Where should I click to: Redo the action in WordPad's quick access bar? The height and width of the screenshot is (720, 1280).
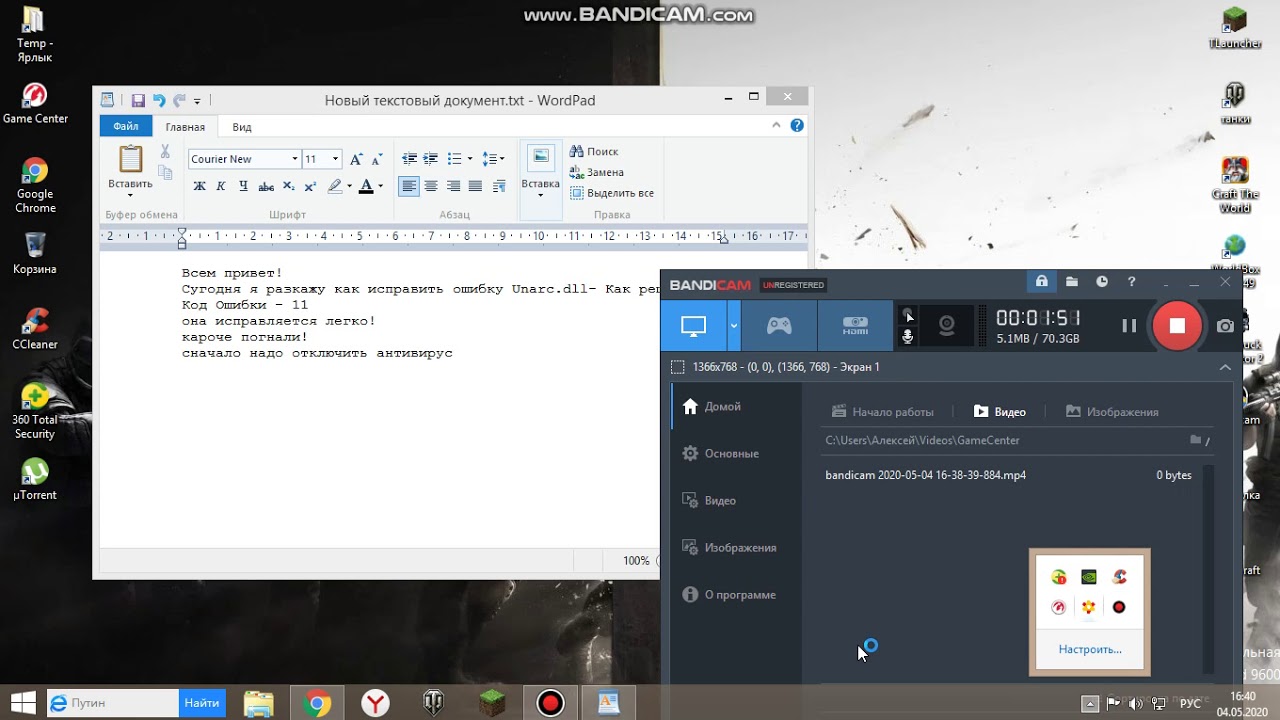tap(179, 100)
